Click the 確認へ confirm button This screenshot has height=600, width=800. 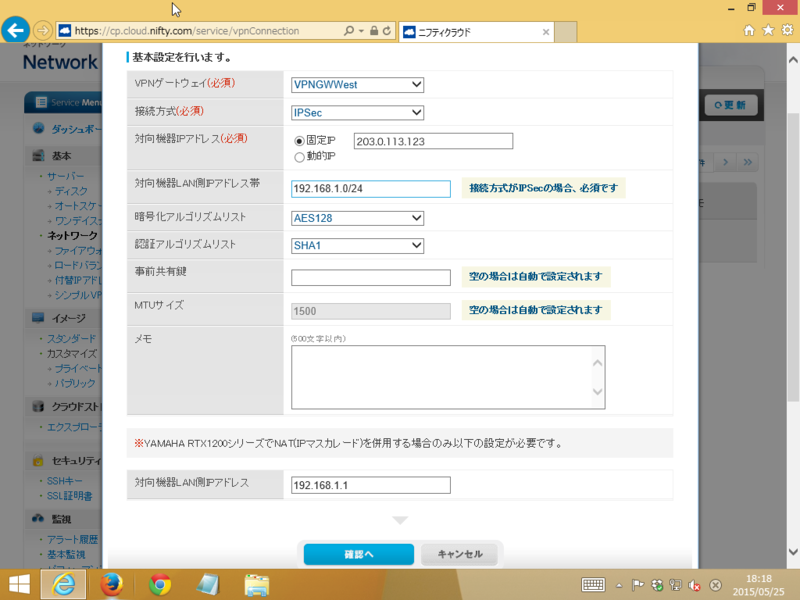[358, 554]
